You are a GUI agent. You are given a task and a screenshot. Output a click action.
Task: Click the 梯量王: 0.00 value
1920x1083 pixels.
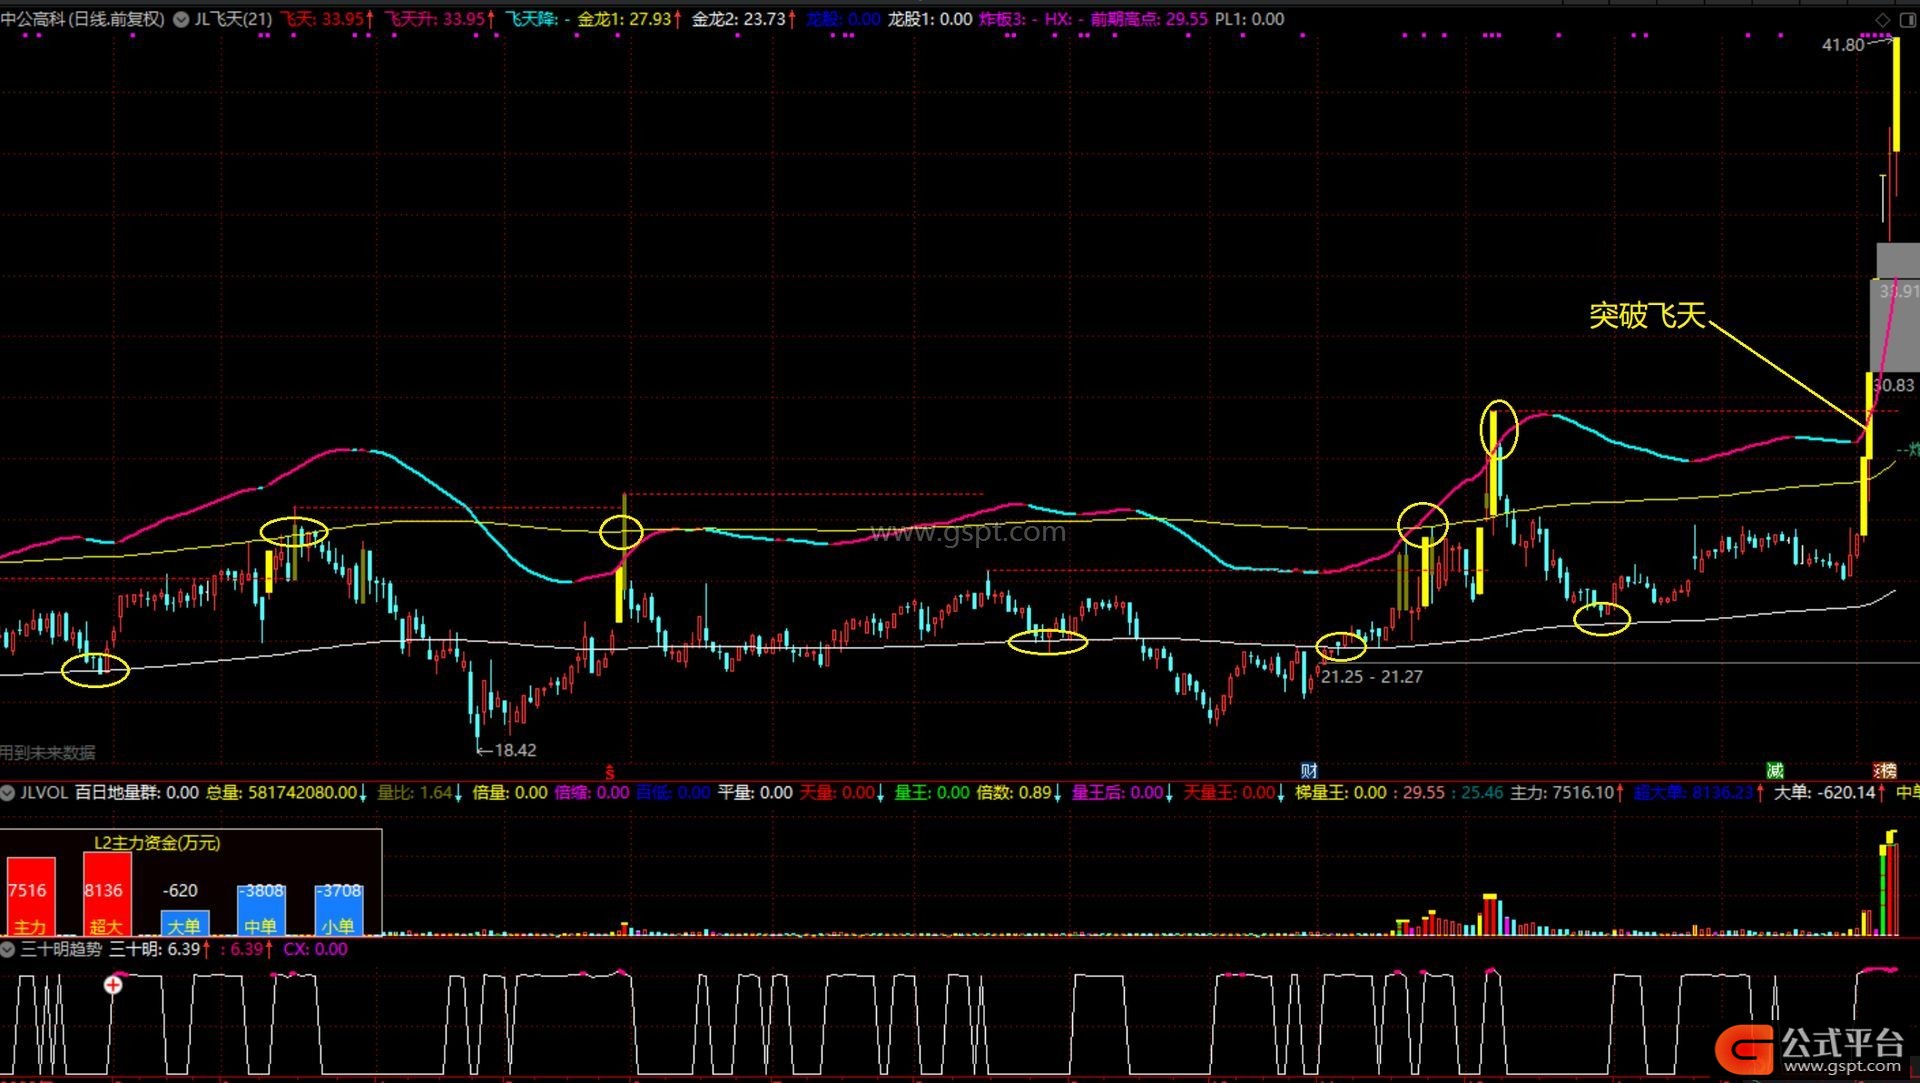point(1341,793)
